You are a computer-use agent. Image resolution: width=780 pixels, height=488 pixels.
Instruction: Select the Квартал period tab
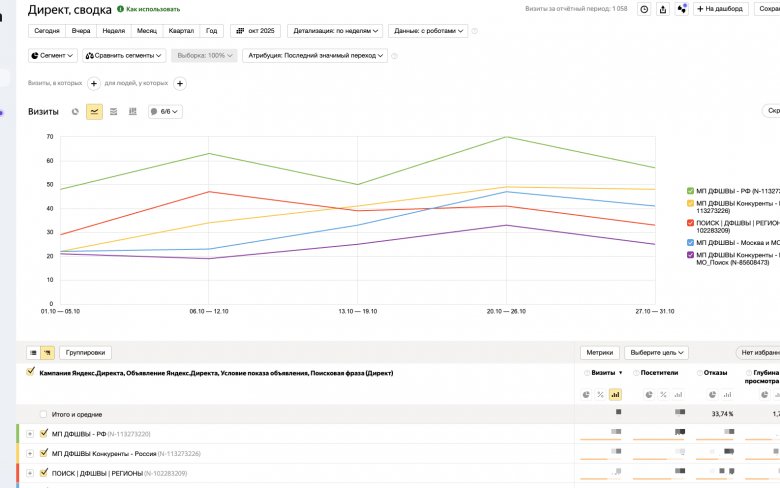pyautogui.click(x=182, y=31)
